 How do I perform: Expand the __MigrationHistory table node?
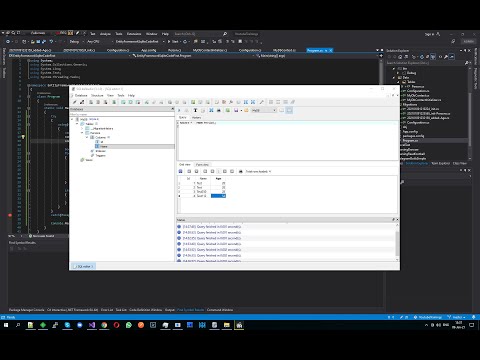82,128
